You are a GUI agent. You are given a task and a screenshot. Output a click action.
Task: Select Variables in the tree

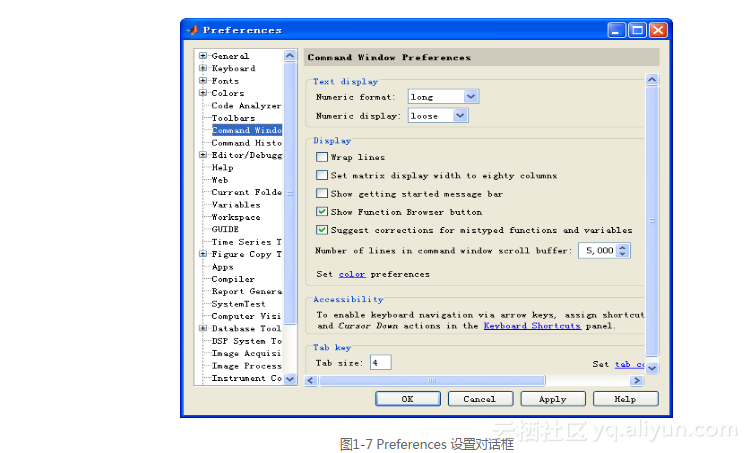[236, 205]
